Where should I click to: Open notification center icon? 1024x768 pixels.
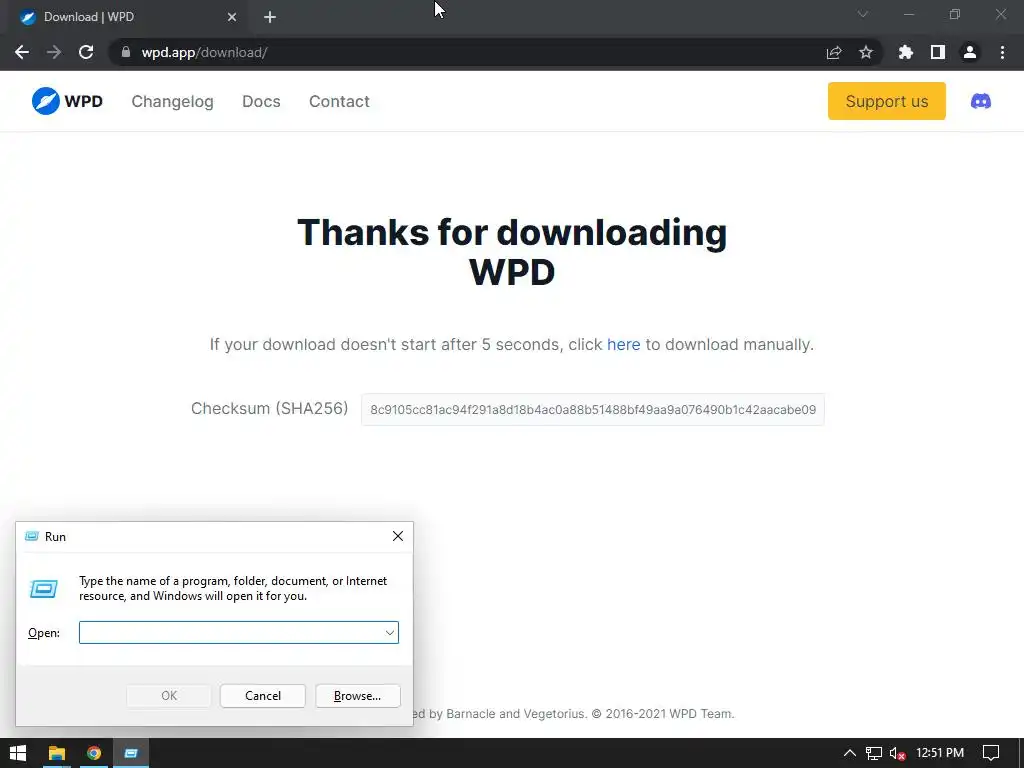tap(991, 753)
